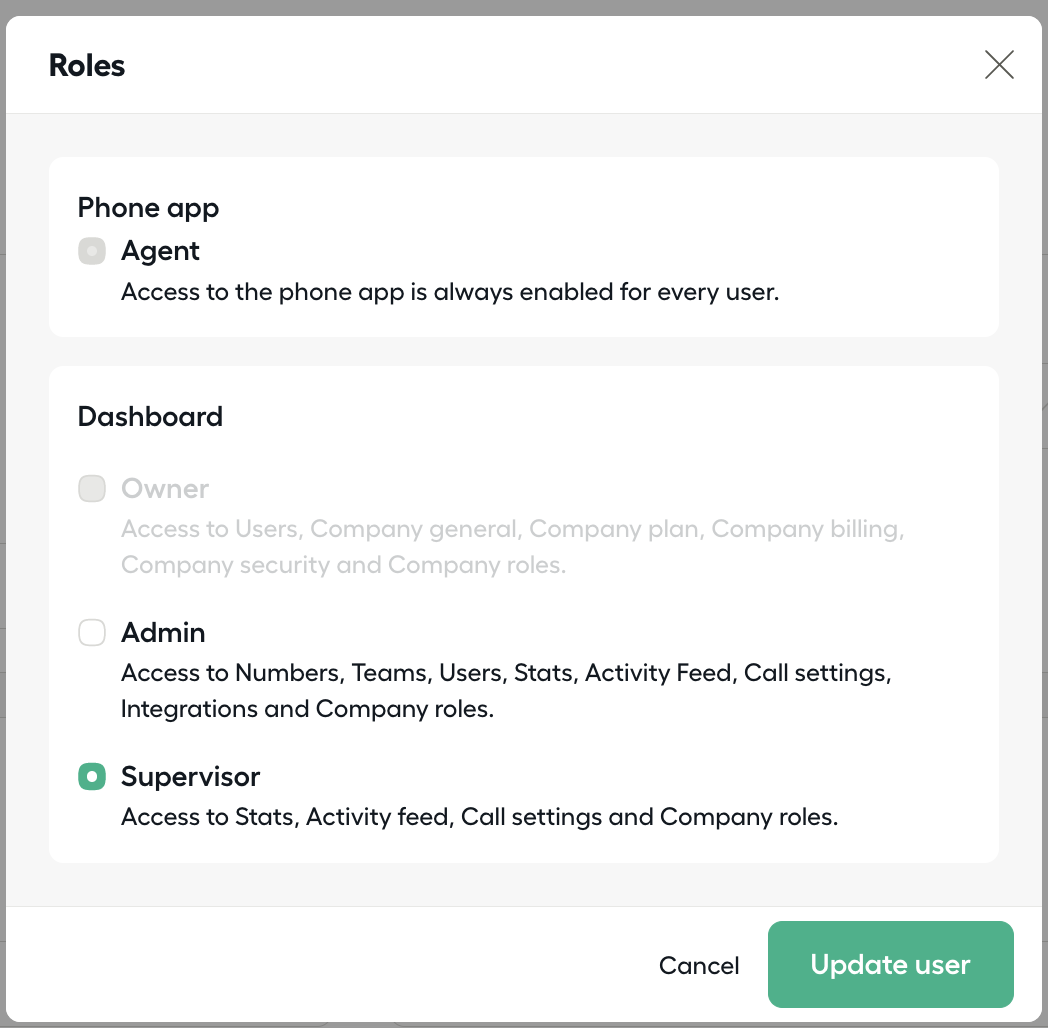Click the Update user button
Image resolution: width=1048 pixels, height=1028 pixels.
[890, 964]
